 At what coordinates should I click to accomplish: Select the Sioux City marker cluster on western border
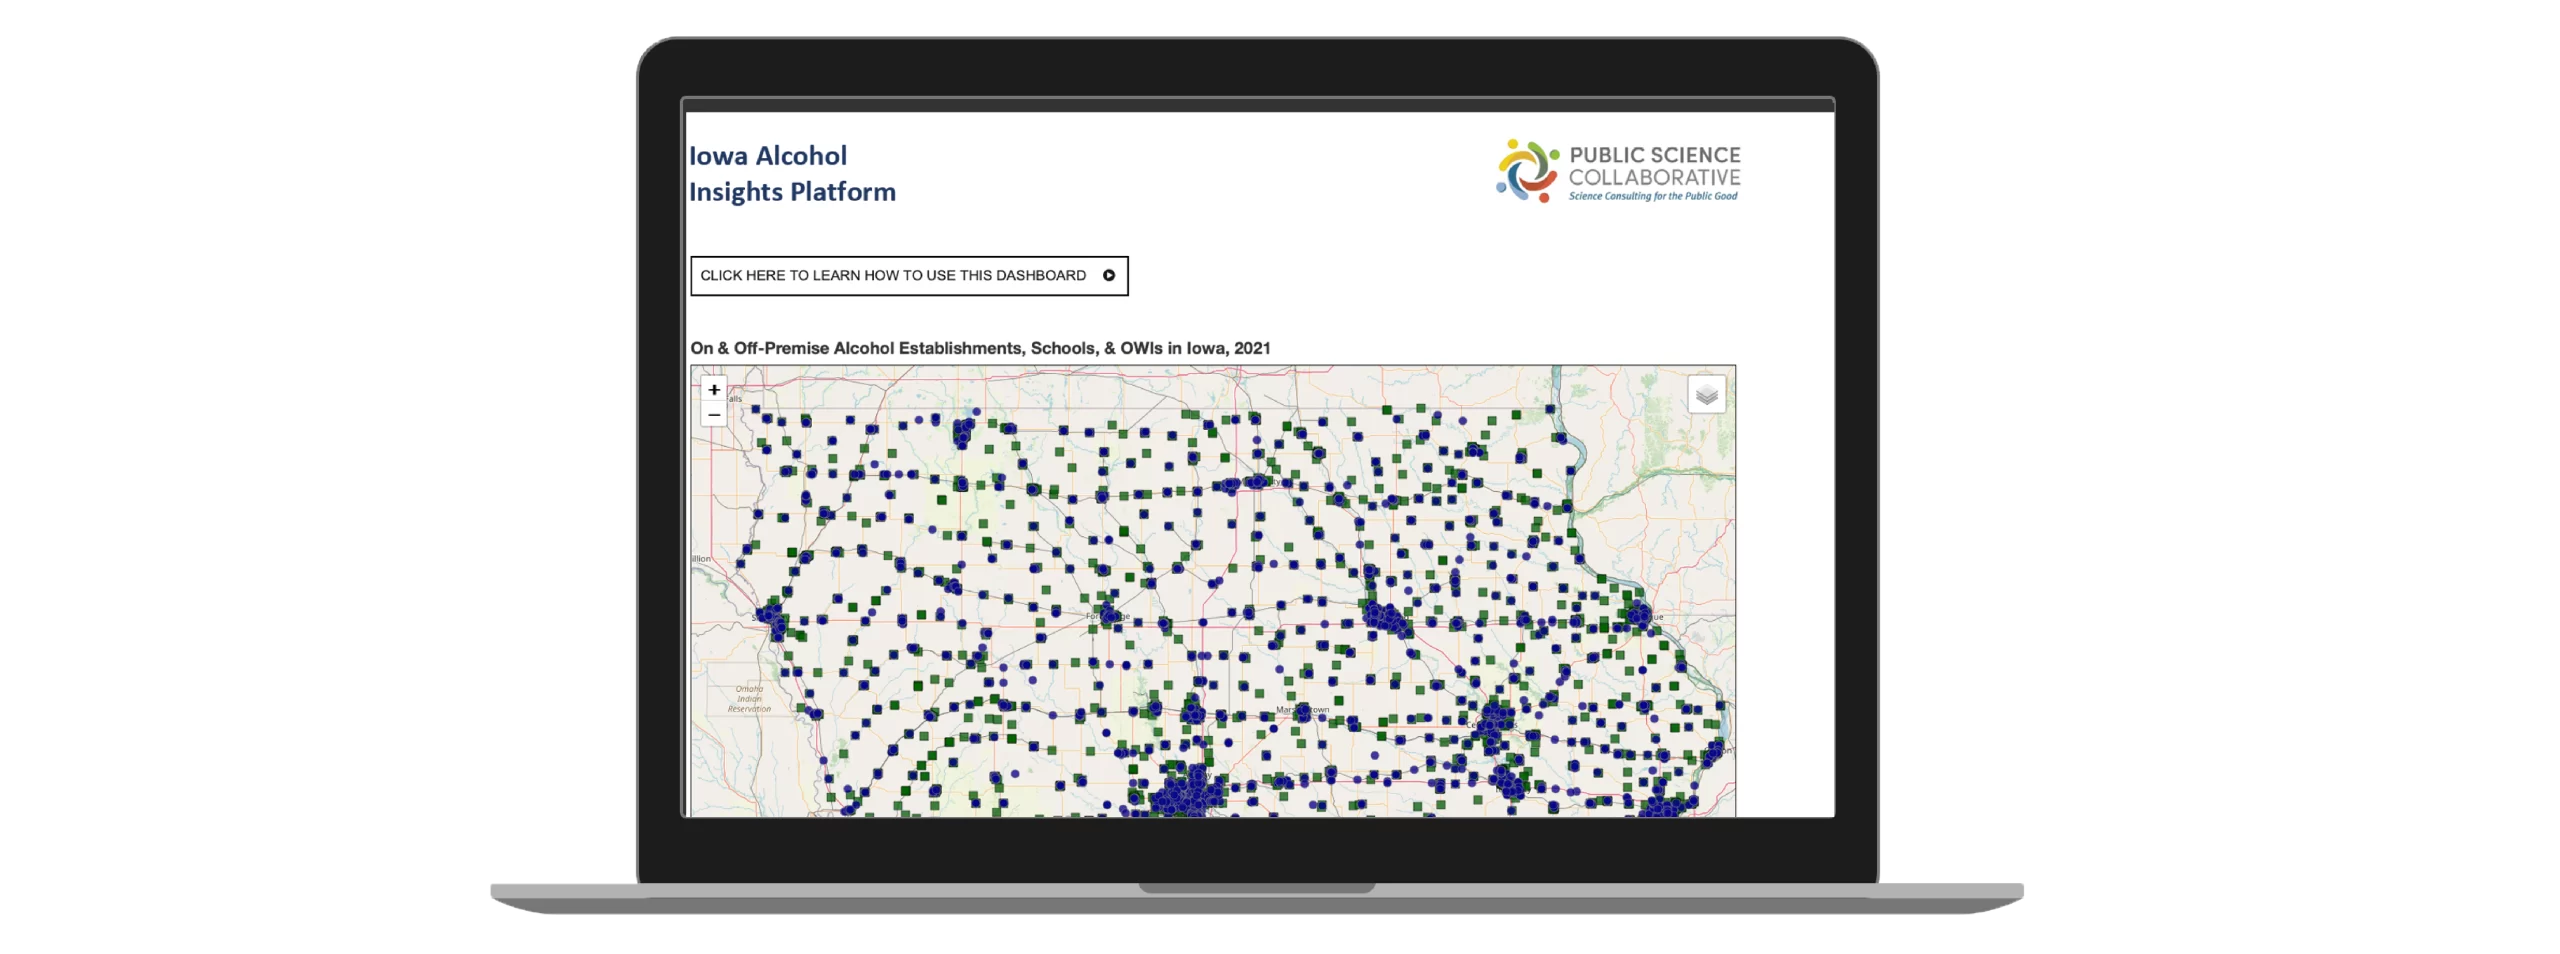coord(771,617)
